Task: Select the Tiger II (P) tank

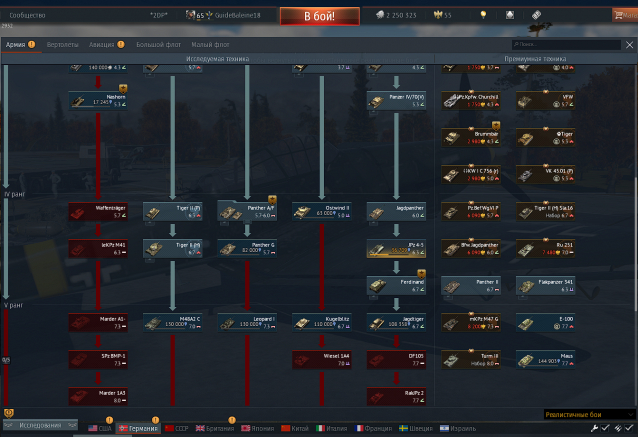Action: [173, 212]
